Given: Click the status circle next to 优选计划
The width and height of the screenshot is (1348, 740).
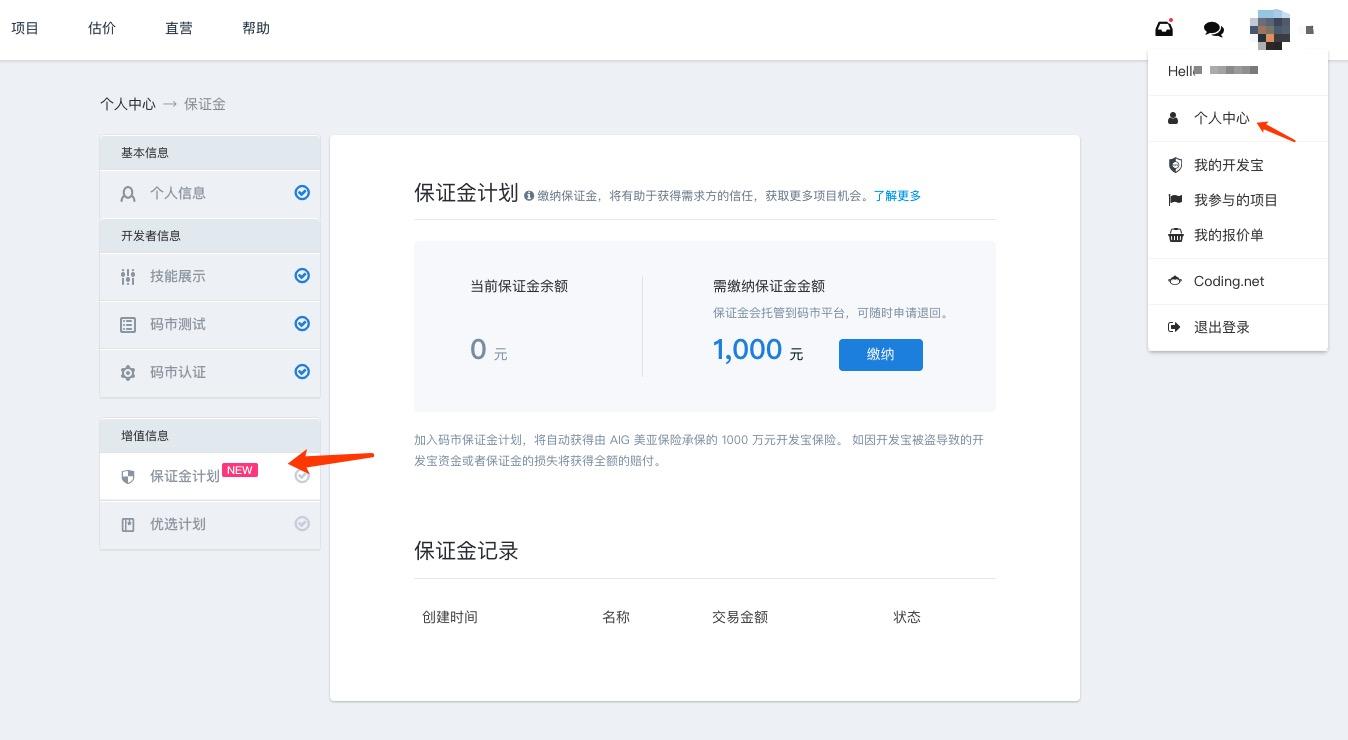Looking at the screenshot, I should click(302, 523).
